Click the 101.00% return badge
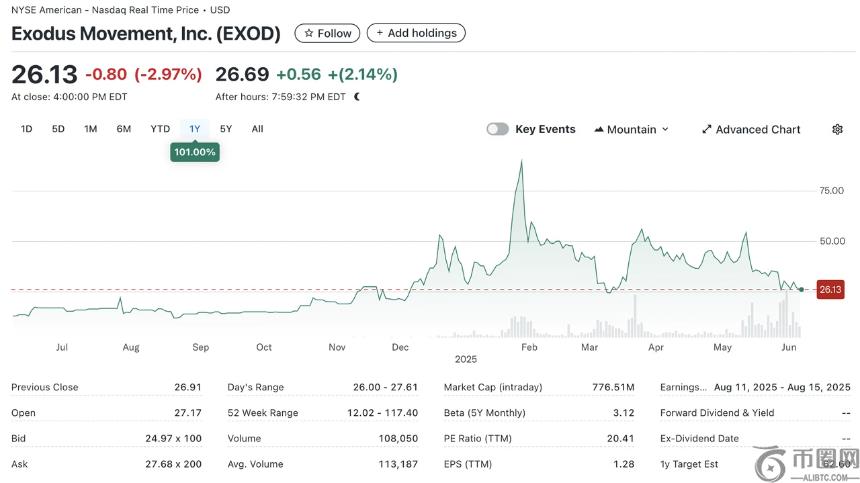 click(195, 152)
